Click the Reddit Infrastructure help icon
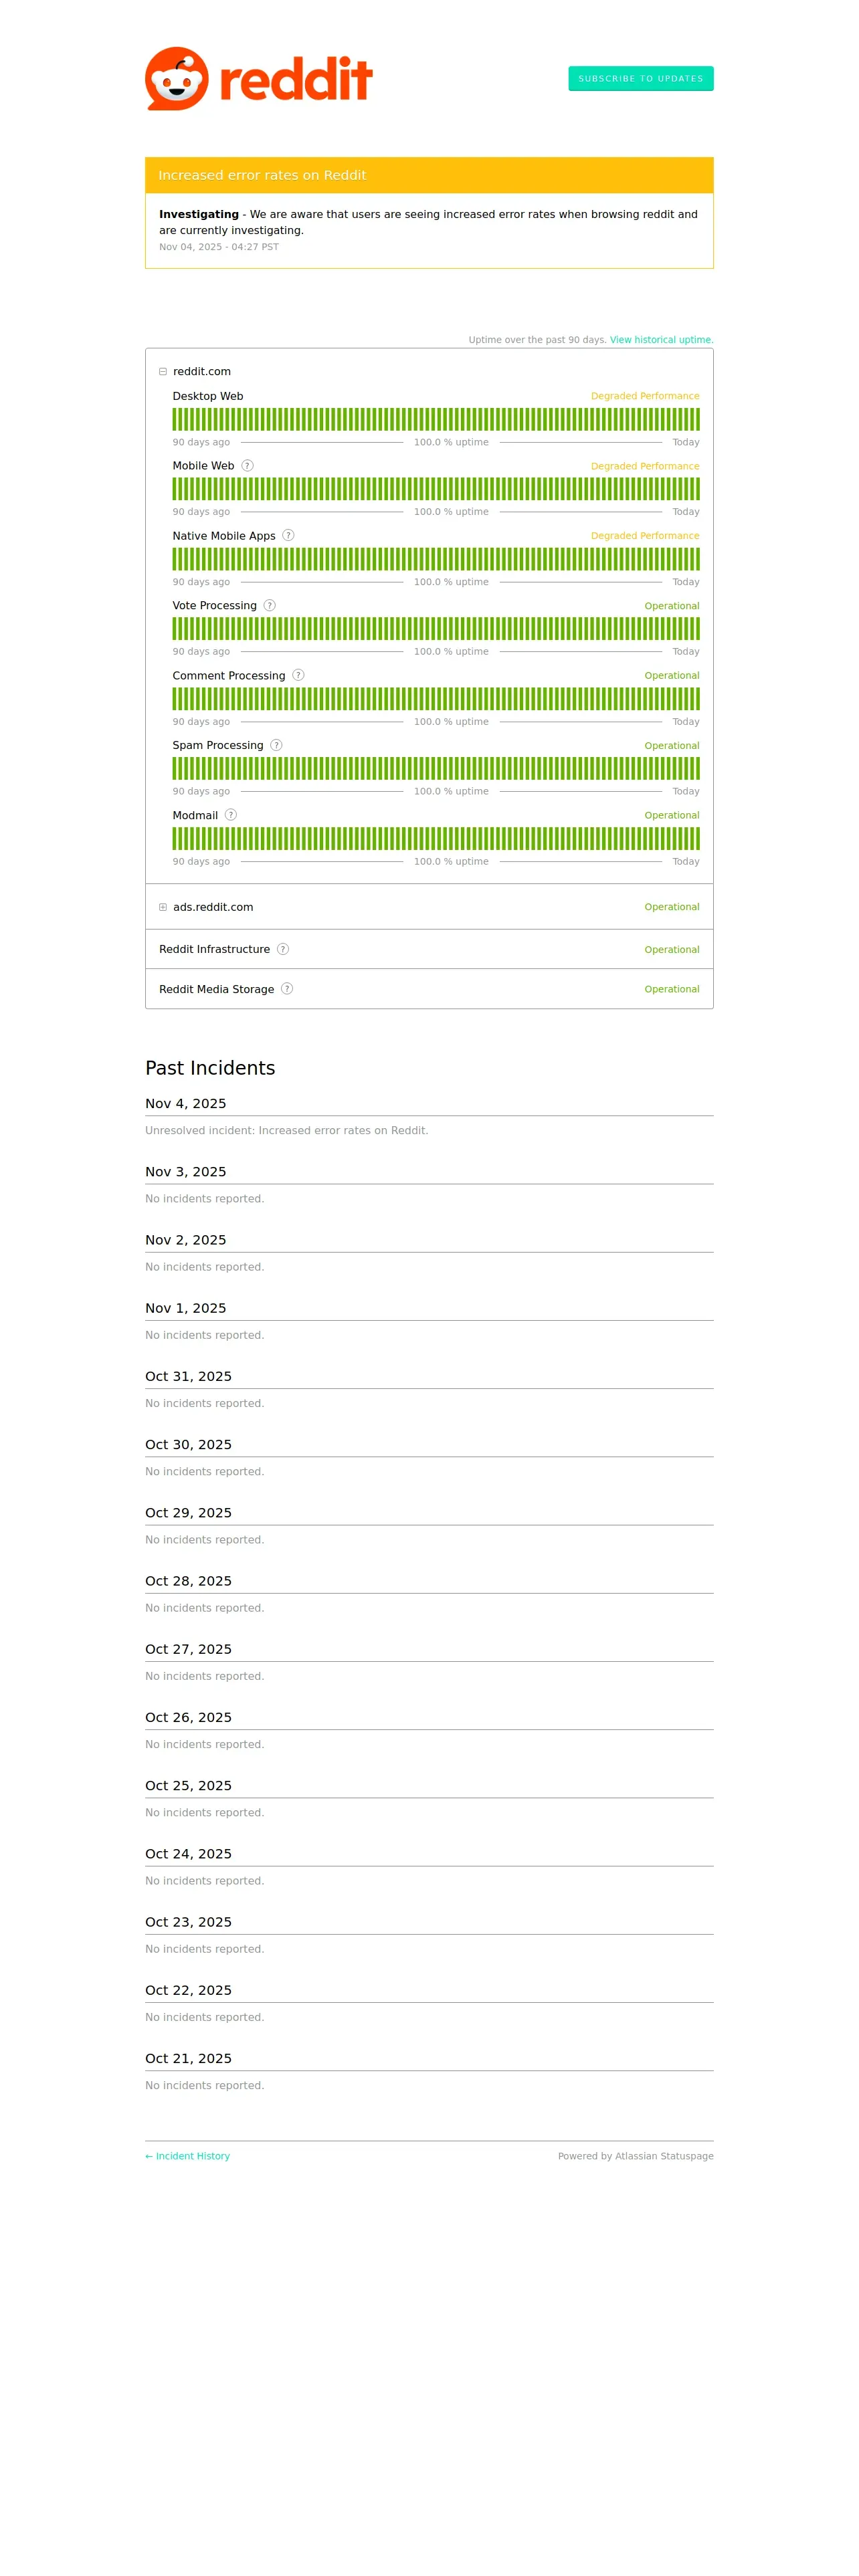The width and height of the screenshot is (859, 2576). pos(283,950)
